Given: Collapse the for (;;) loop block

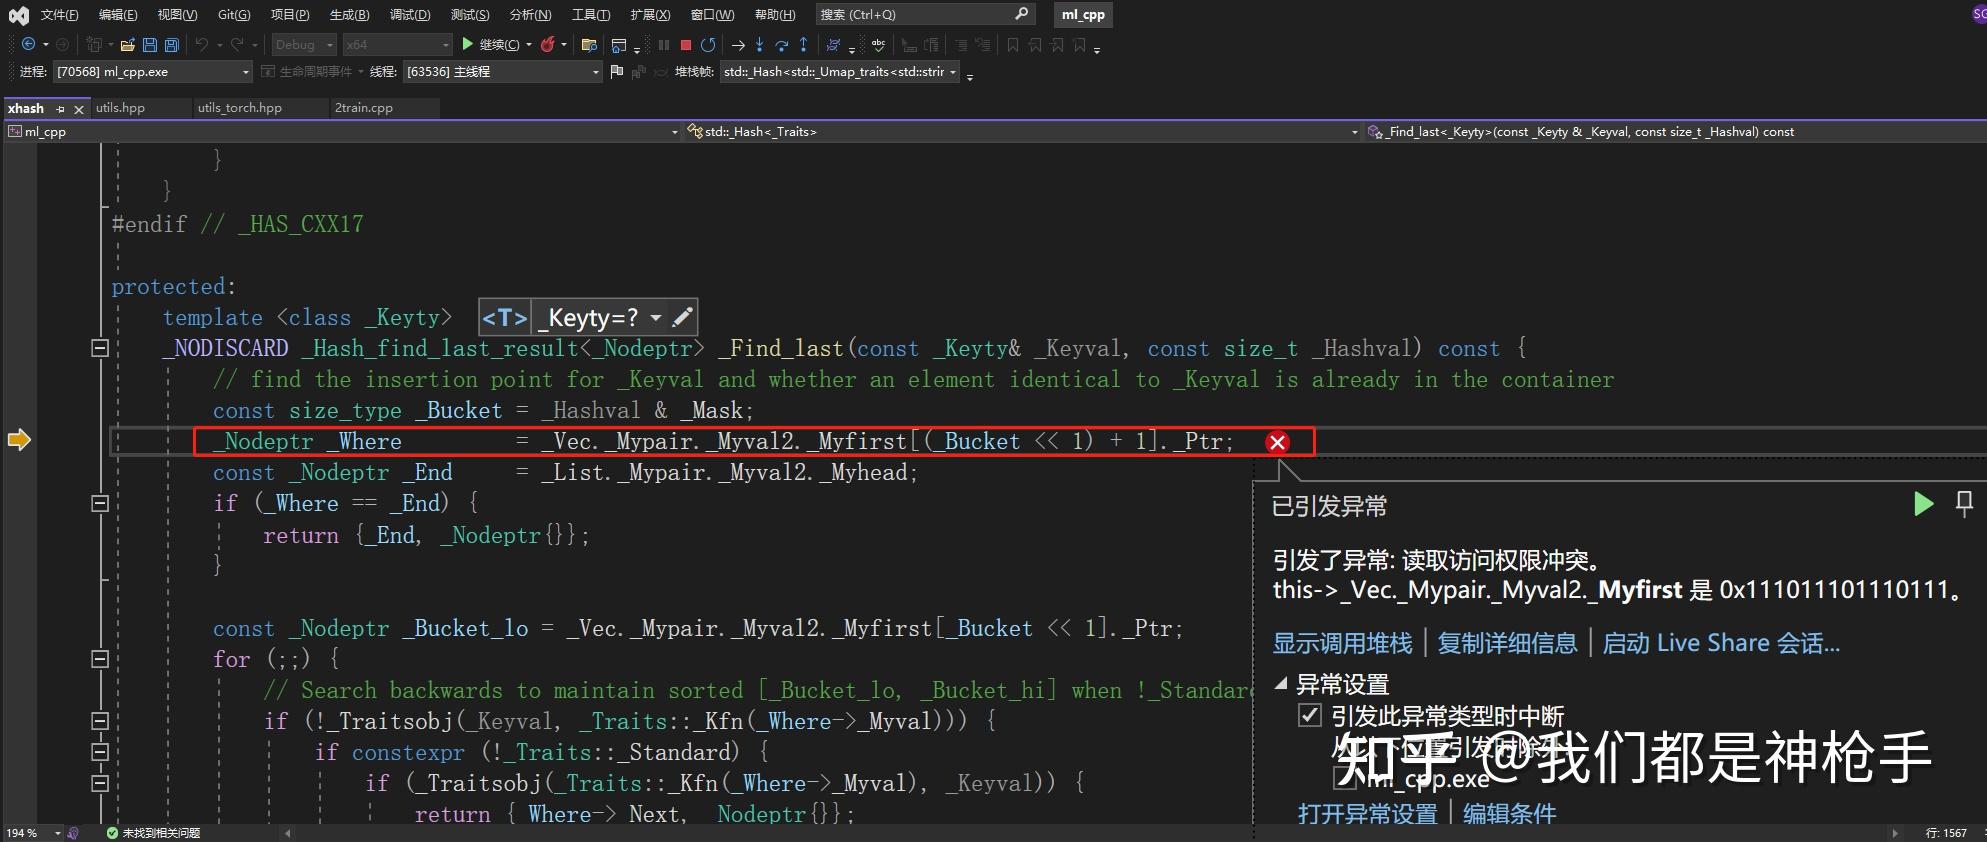Looking at the screenshot, I should (99, 659).
